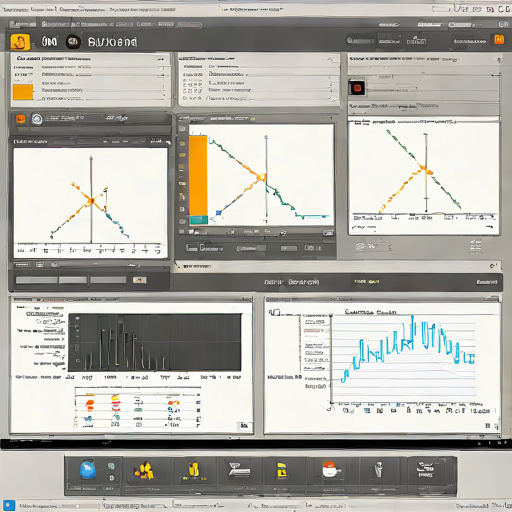Open the blue globe icon in the bottom dock
This screenshot has width=512, height=512.
tap(88, 469)
